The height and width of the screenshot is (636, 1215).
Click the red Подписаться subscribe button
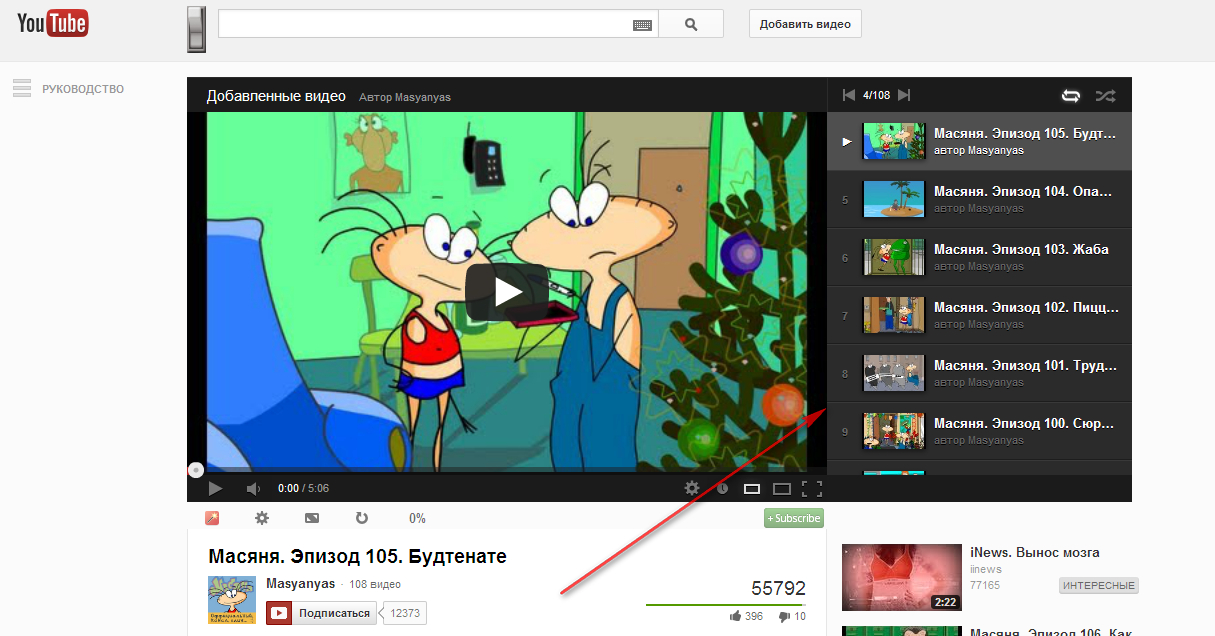pos(322,613)
